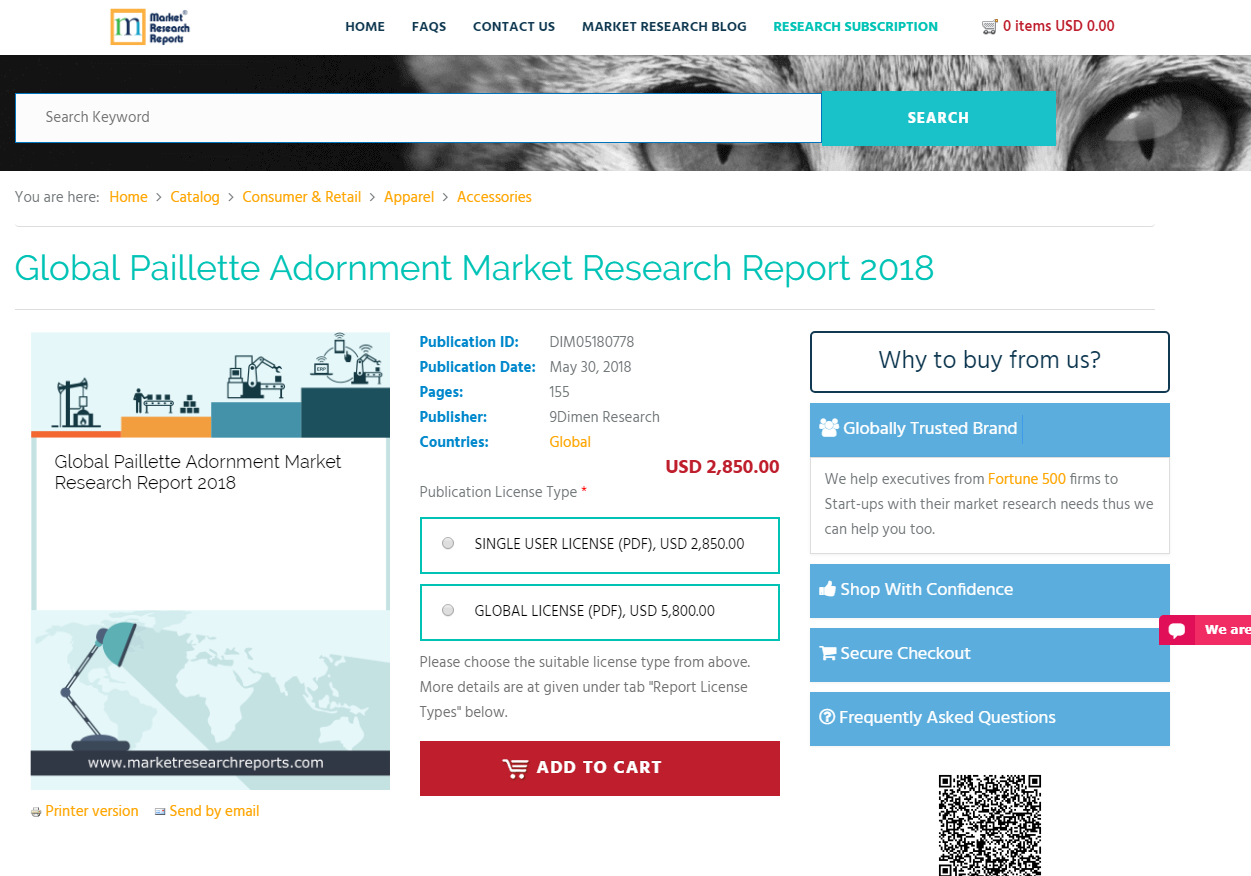Expand Globally Trusted Brand section
1251x876 pixels.
click(x=990, y=430)
